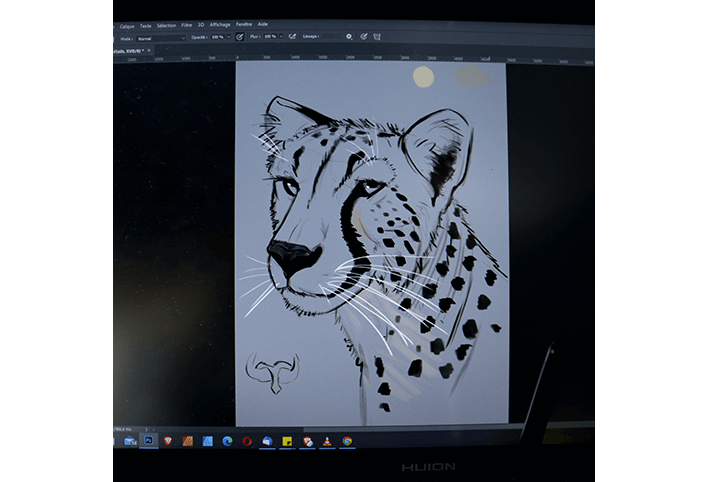
Task: Open Photoshop from the taskbar
Action: pos(148,440)
